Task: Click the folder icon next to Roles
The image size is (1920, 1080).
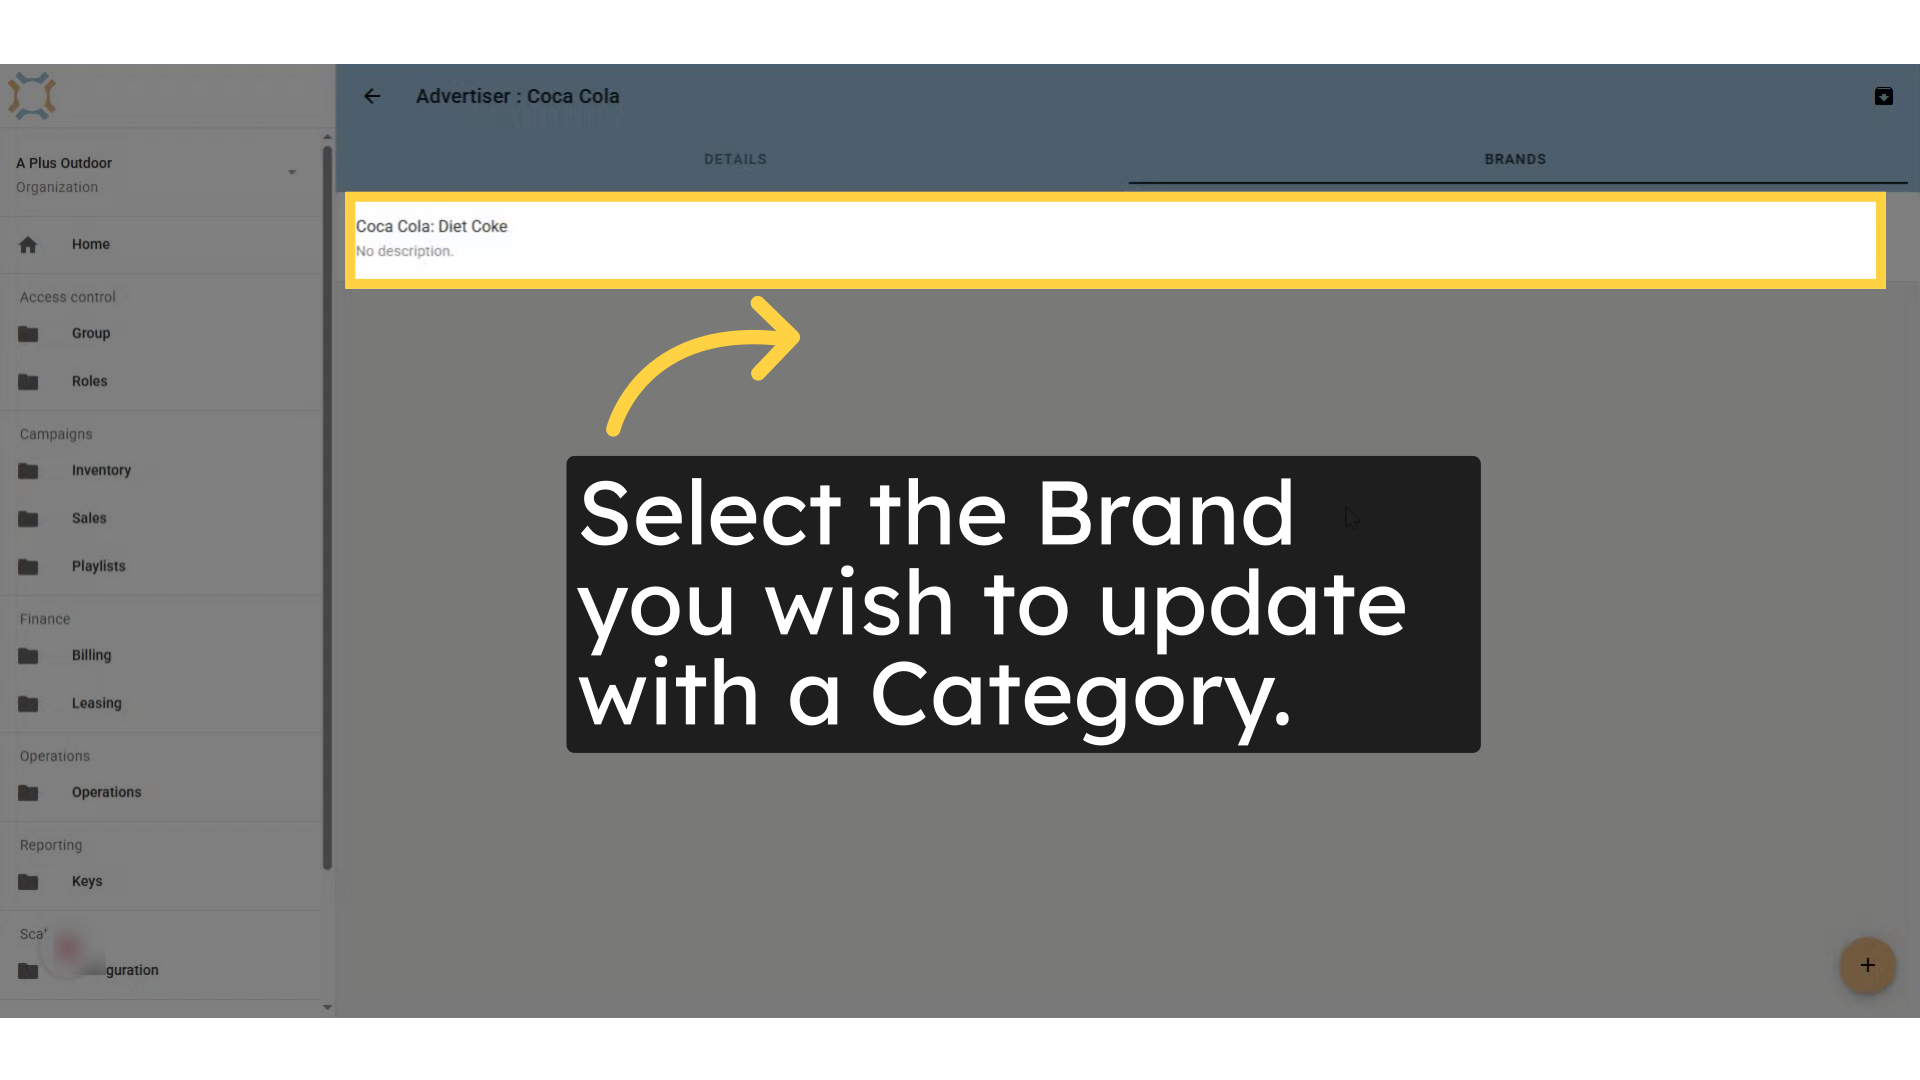Action: (28, 382)
